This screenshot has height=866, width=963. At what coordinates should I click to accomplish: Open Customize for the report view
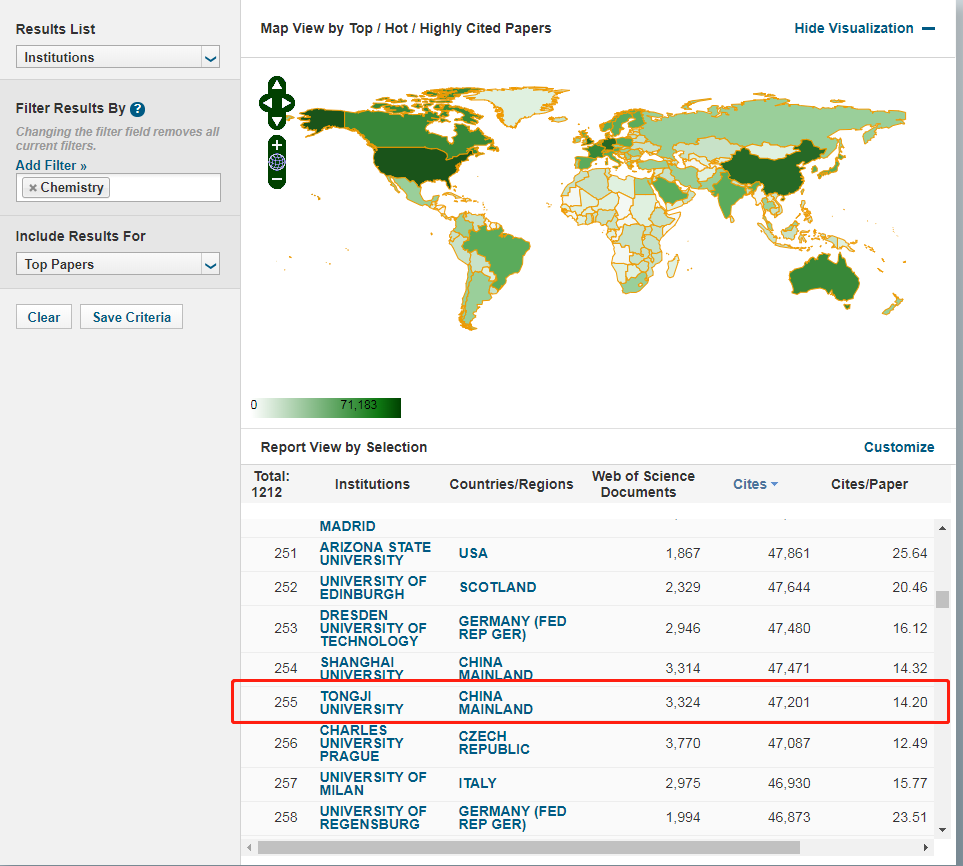point(899,447)
